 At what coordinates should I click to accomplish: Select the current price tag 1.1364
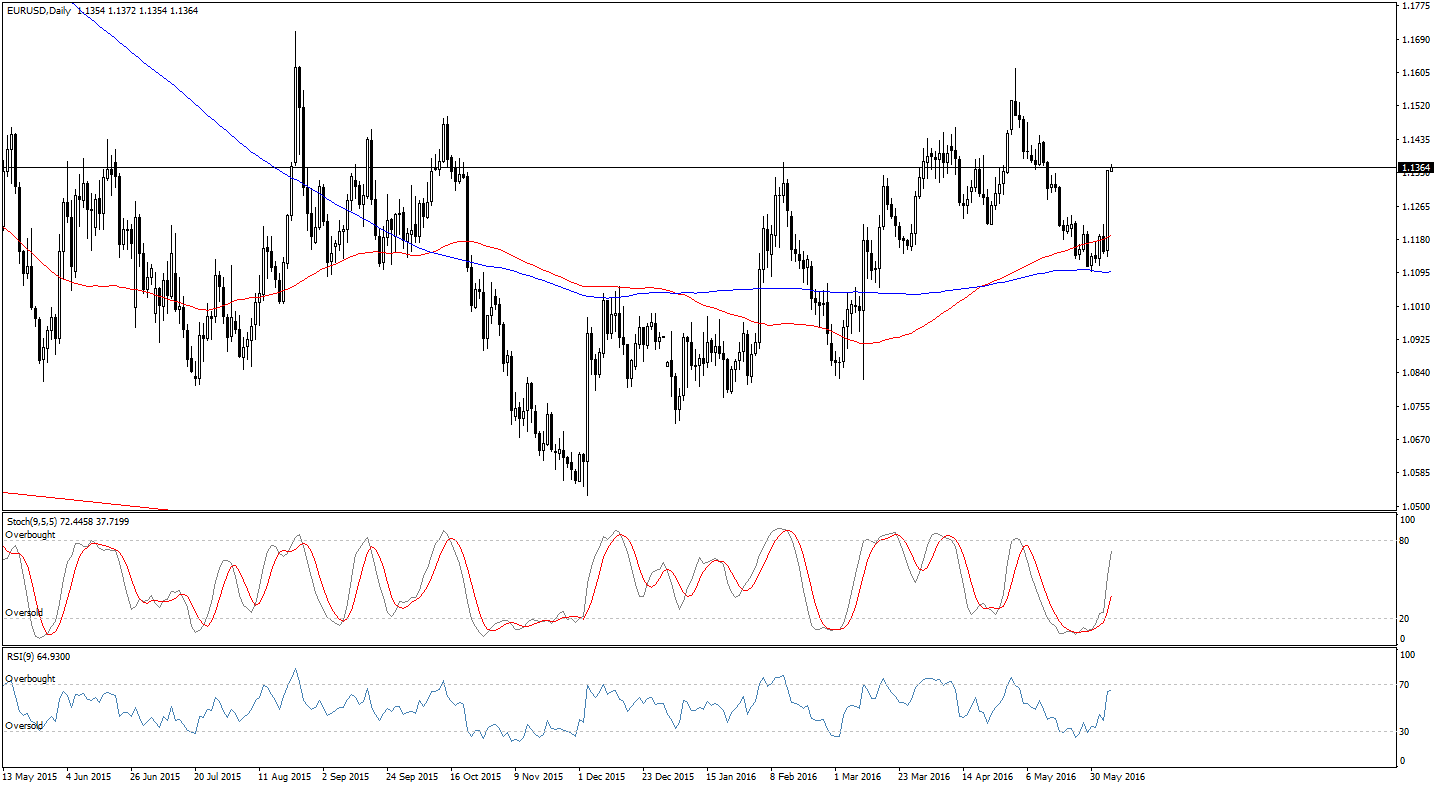coord(1415,168)
